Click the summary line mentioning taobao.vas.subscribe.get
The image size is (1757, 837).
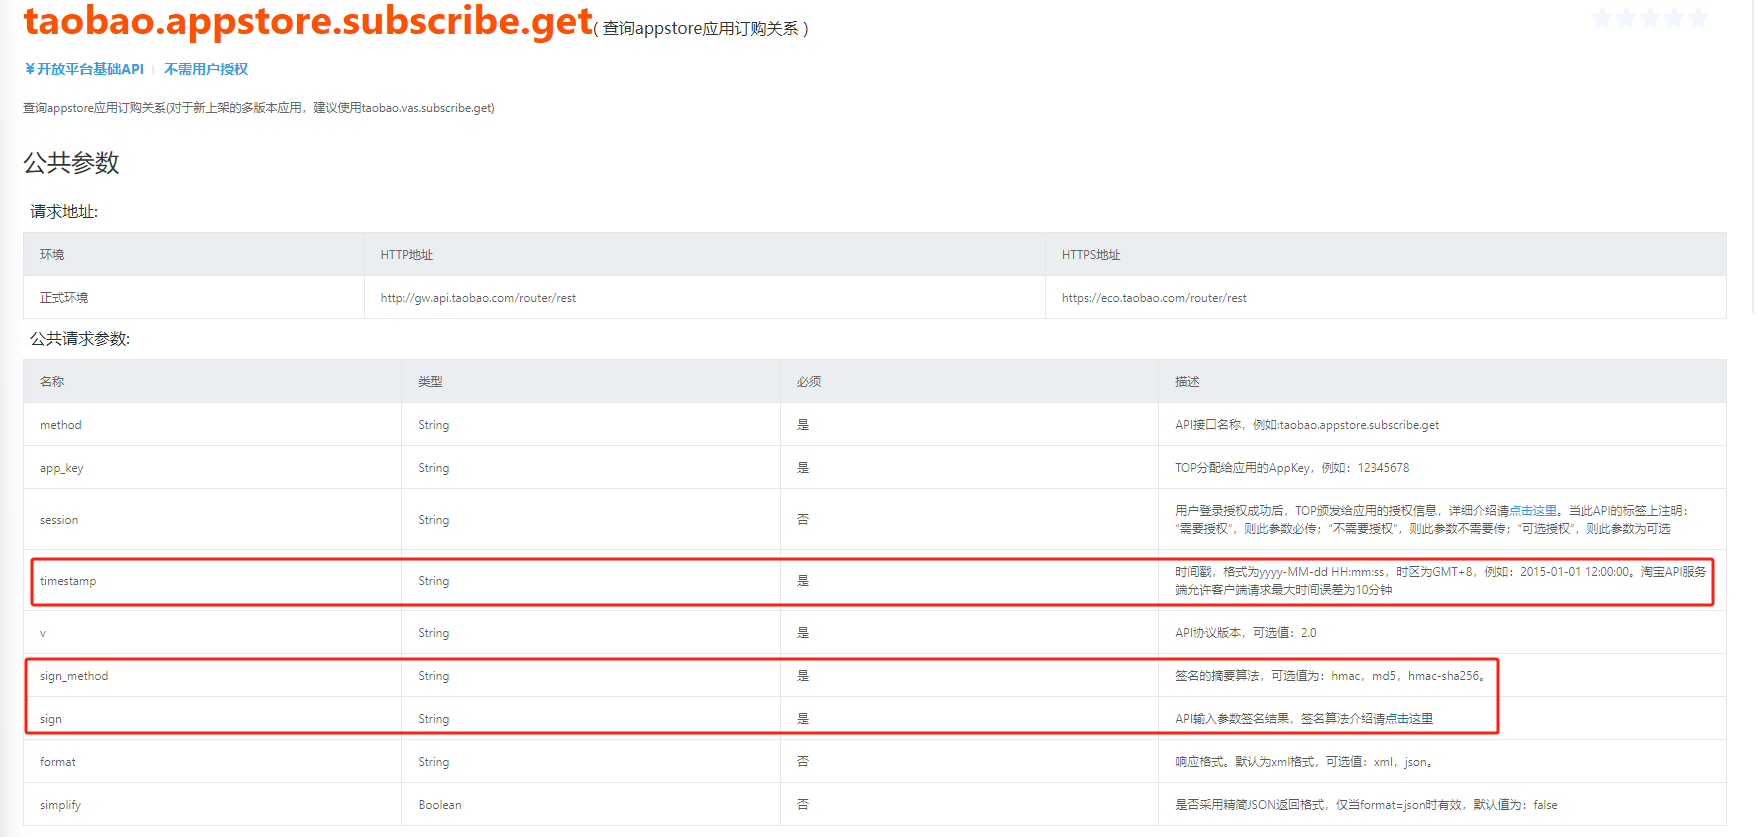259,107
